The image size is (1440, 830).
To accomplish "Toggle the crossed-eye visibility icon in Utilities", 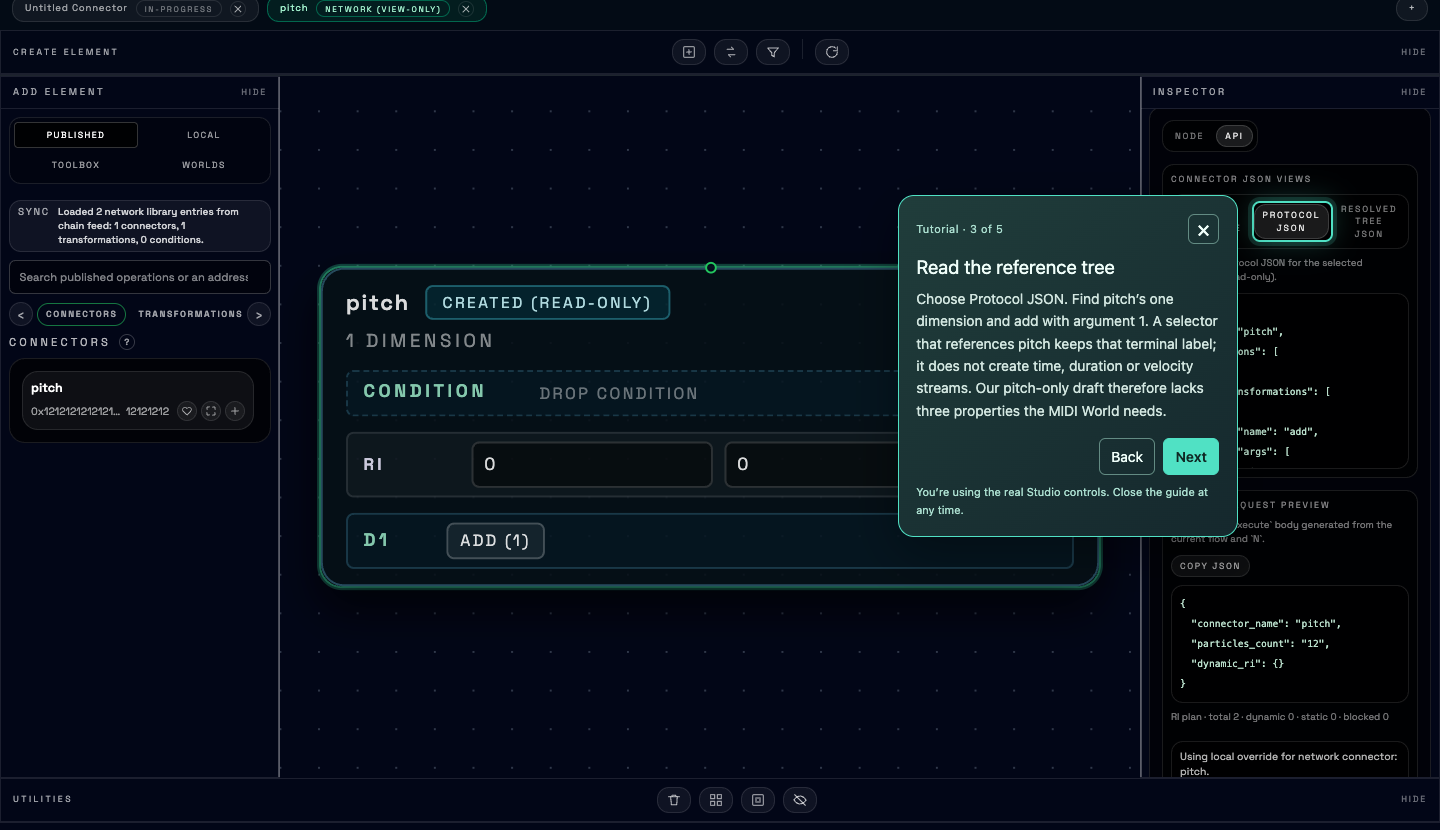I will [x=800, y=800].
